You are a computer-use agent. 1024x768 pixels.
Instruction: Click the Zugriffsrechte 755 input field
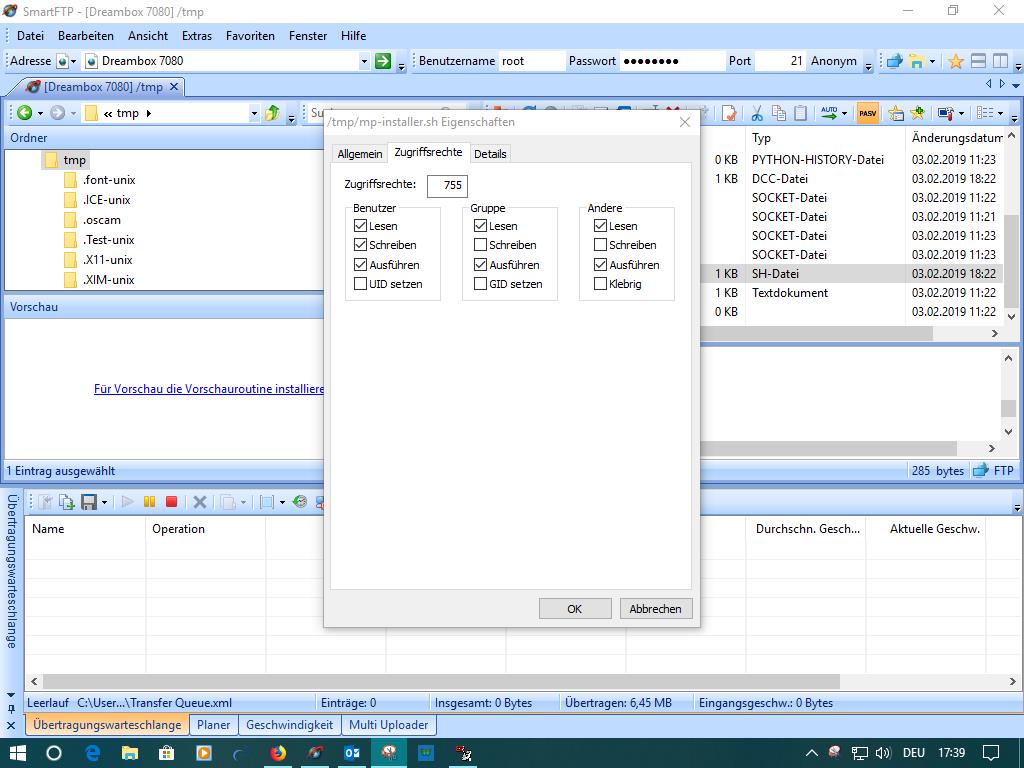(x=447, y=185)
